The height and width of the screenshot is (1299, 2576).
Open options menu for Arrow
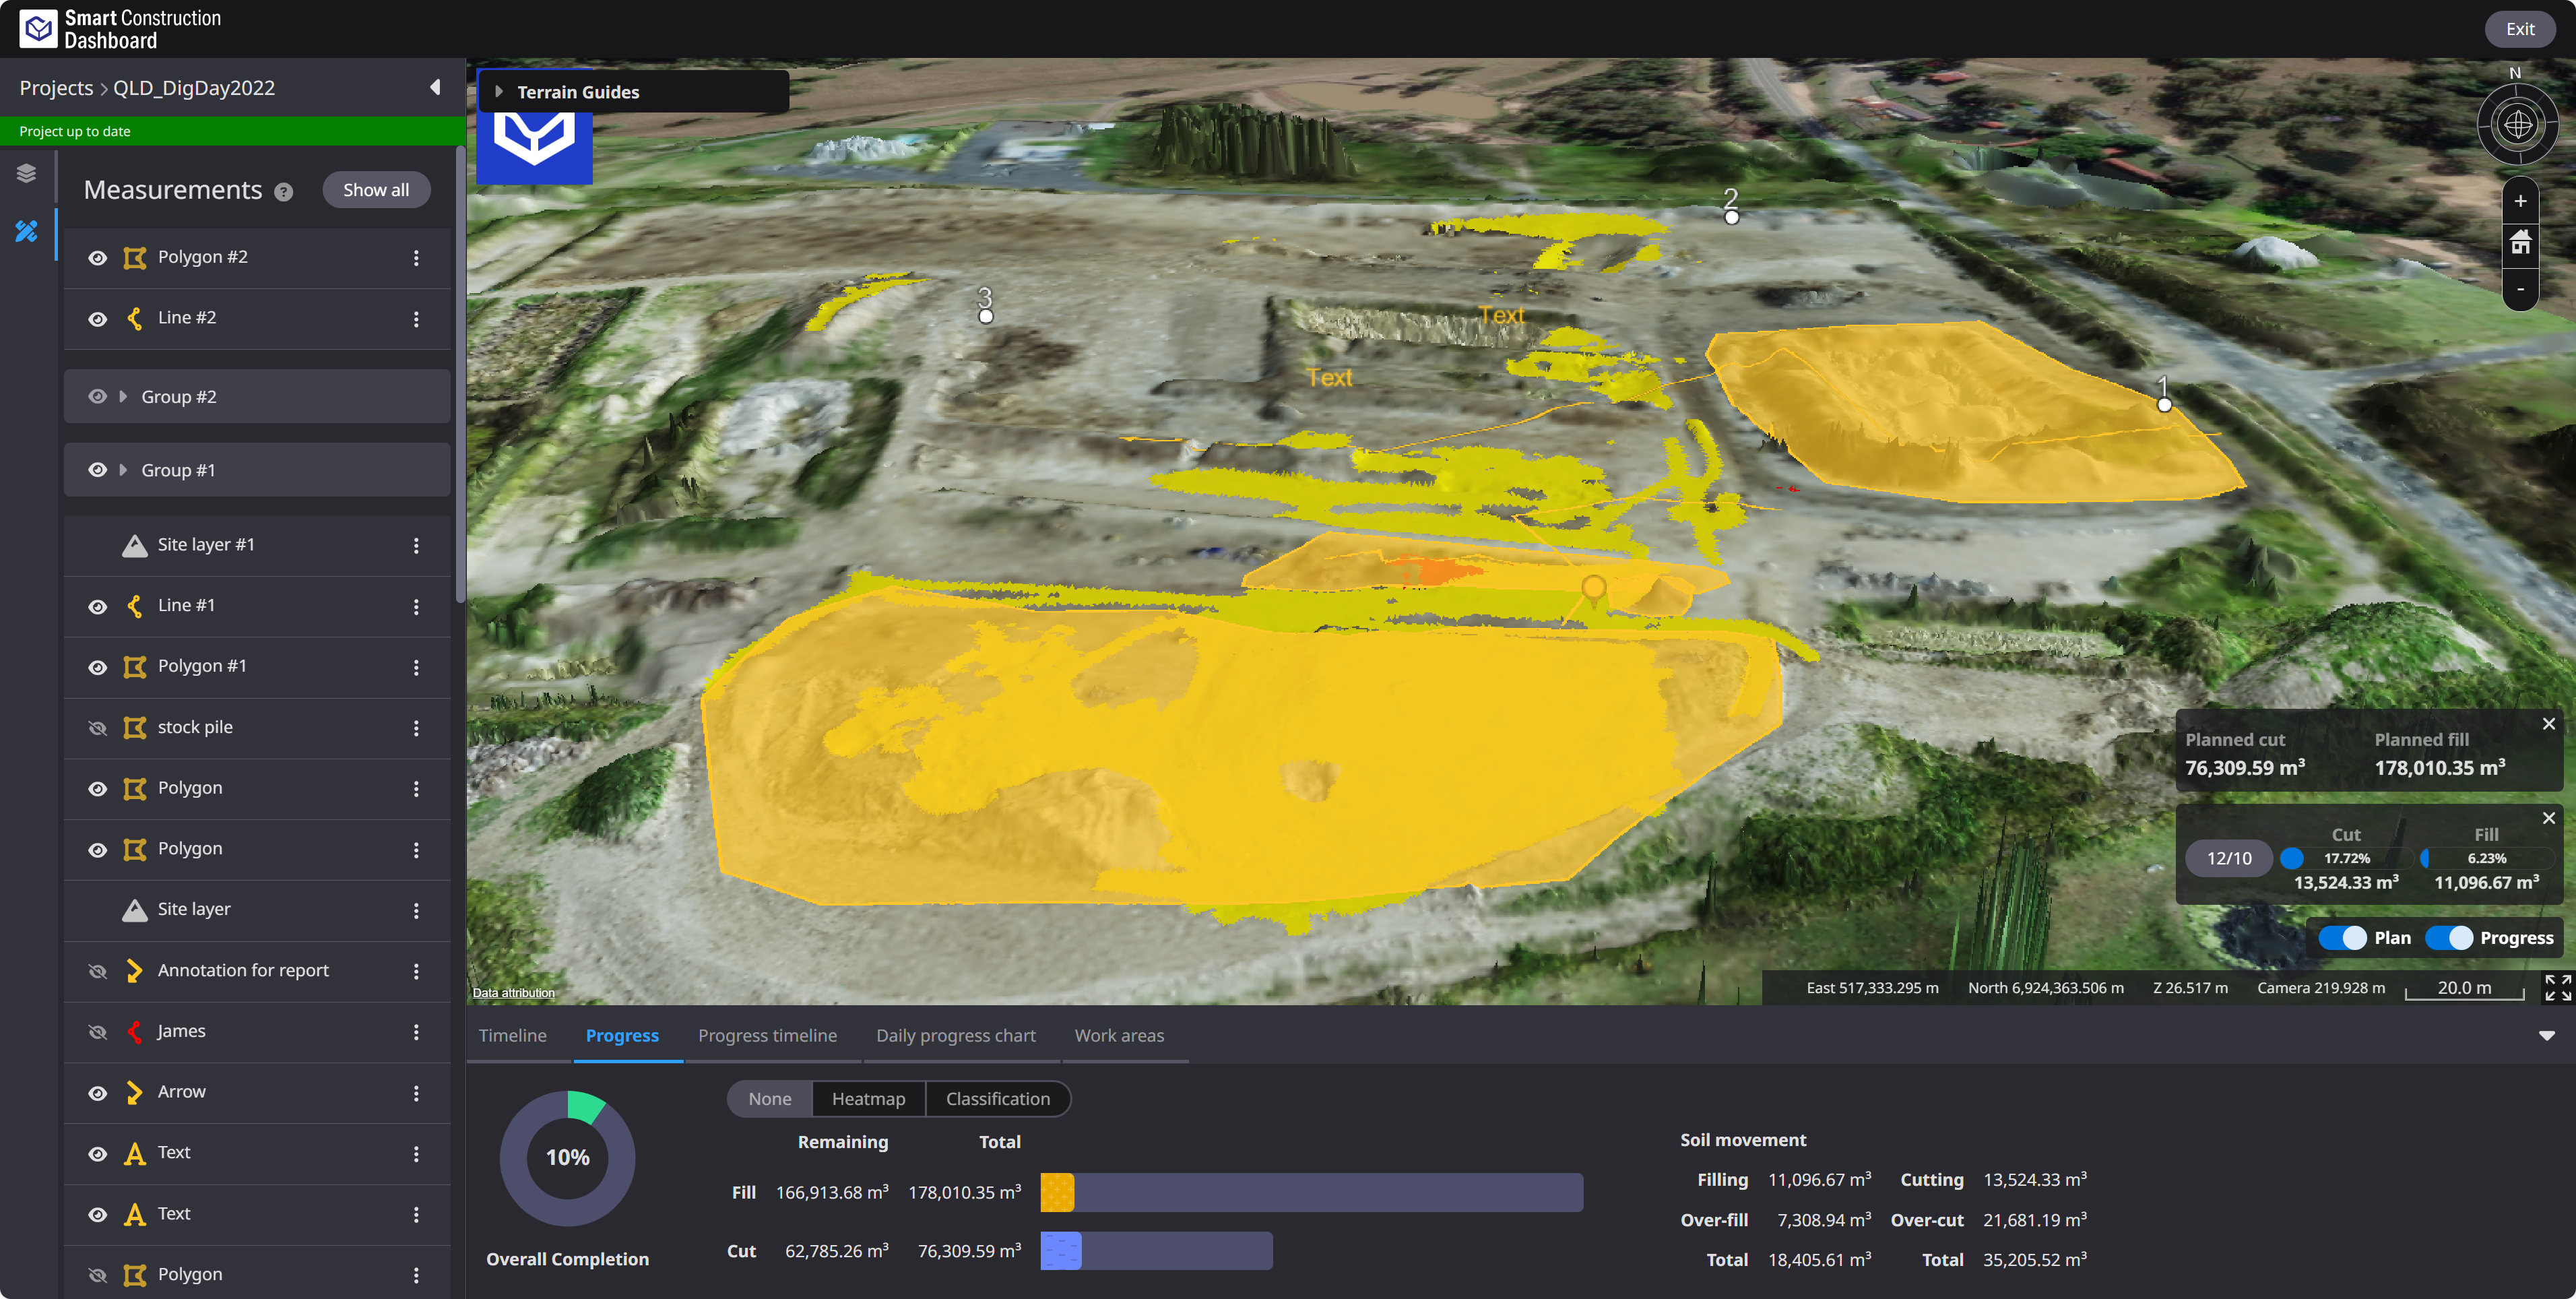(416, 1093)
